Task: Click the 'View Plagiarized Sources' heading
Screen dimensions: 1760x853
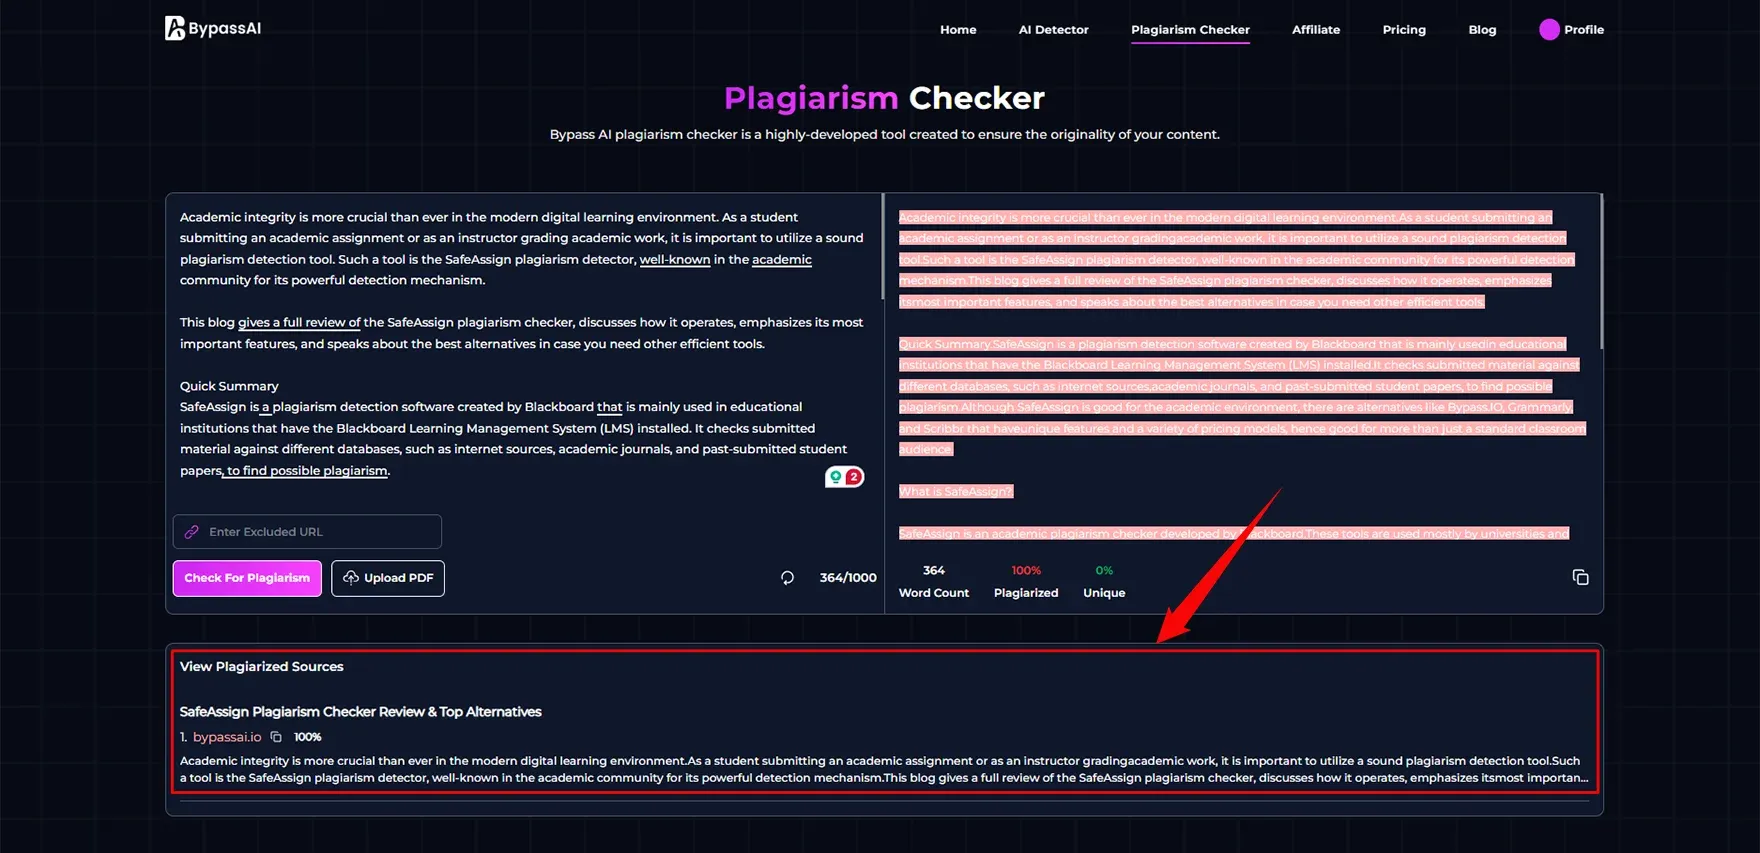Action: click(x=262, y=666)
